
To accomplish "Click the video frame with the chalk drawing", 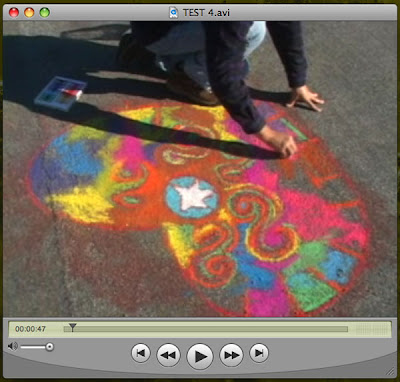I will 200,169.
